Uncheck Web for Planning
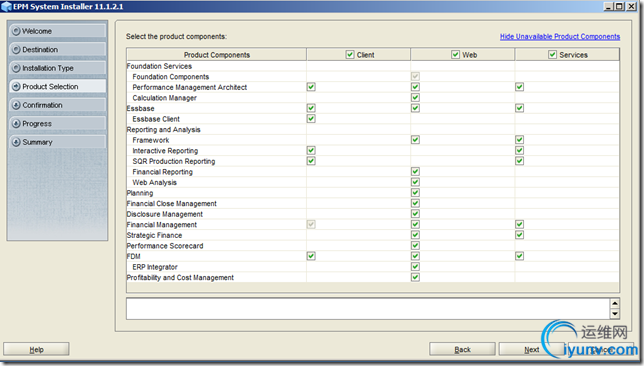Screen dimensions: 644x366 point(415,193)
